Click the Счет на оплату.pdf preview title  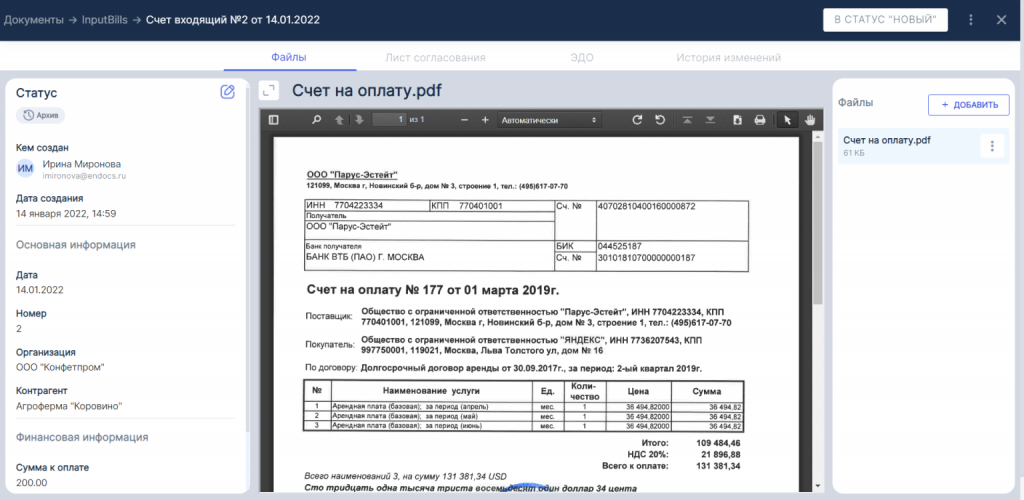(367, 91)
